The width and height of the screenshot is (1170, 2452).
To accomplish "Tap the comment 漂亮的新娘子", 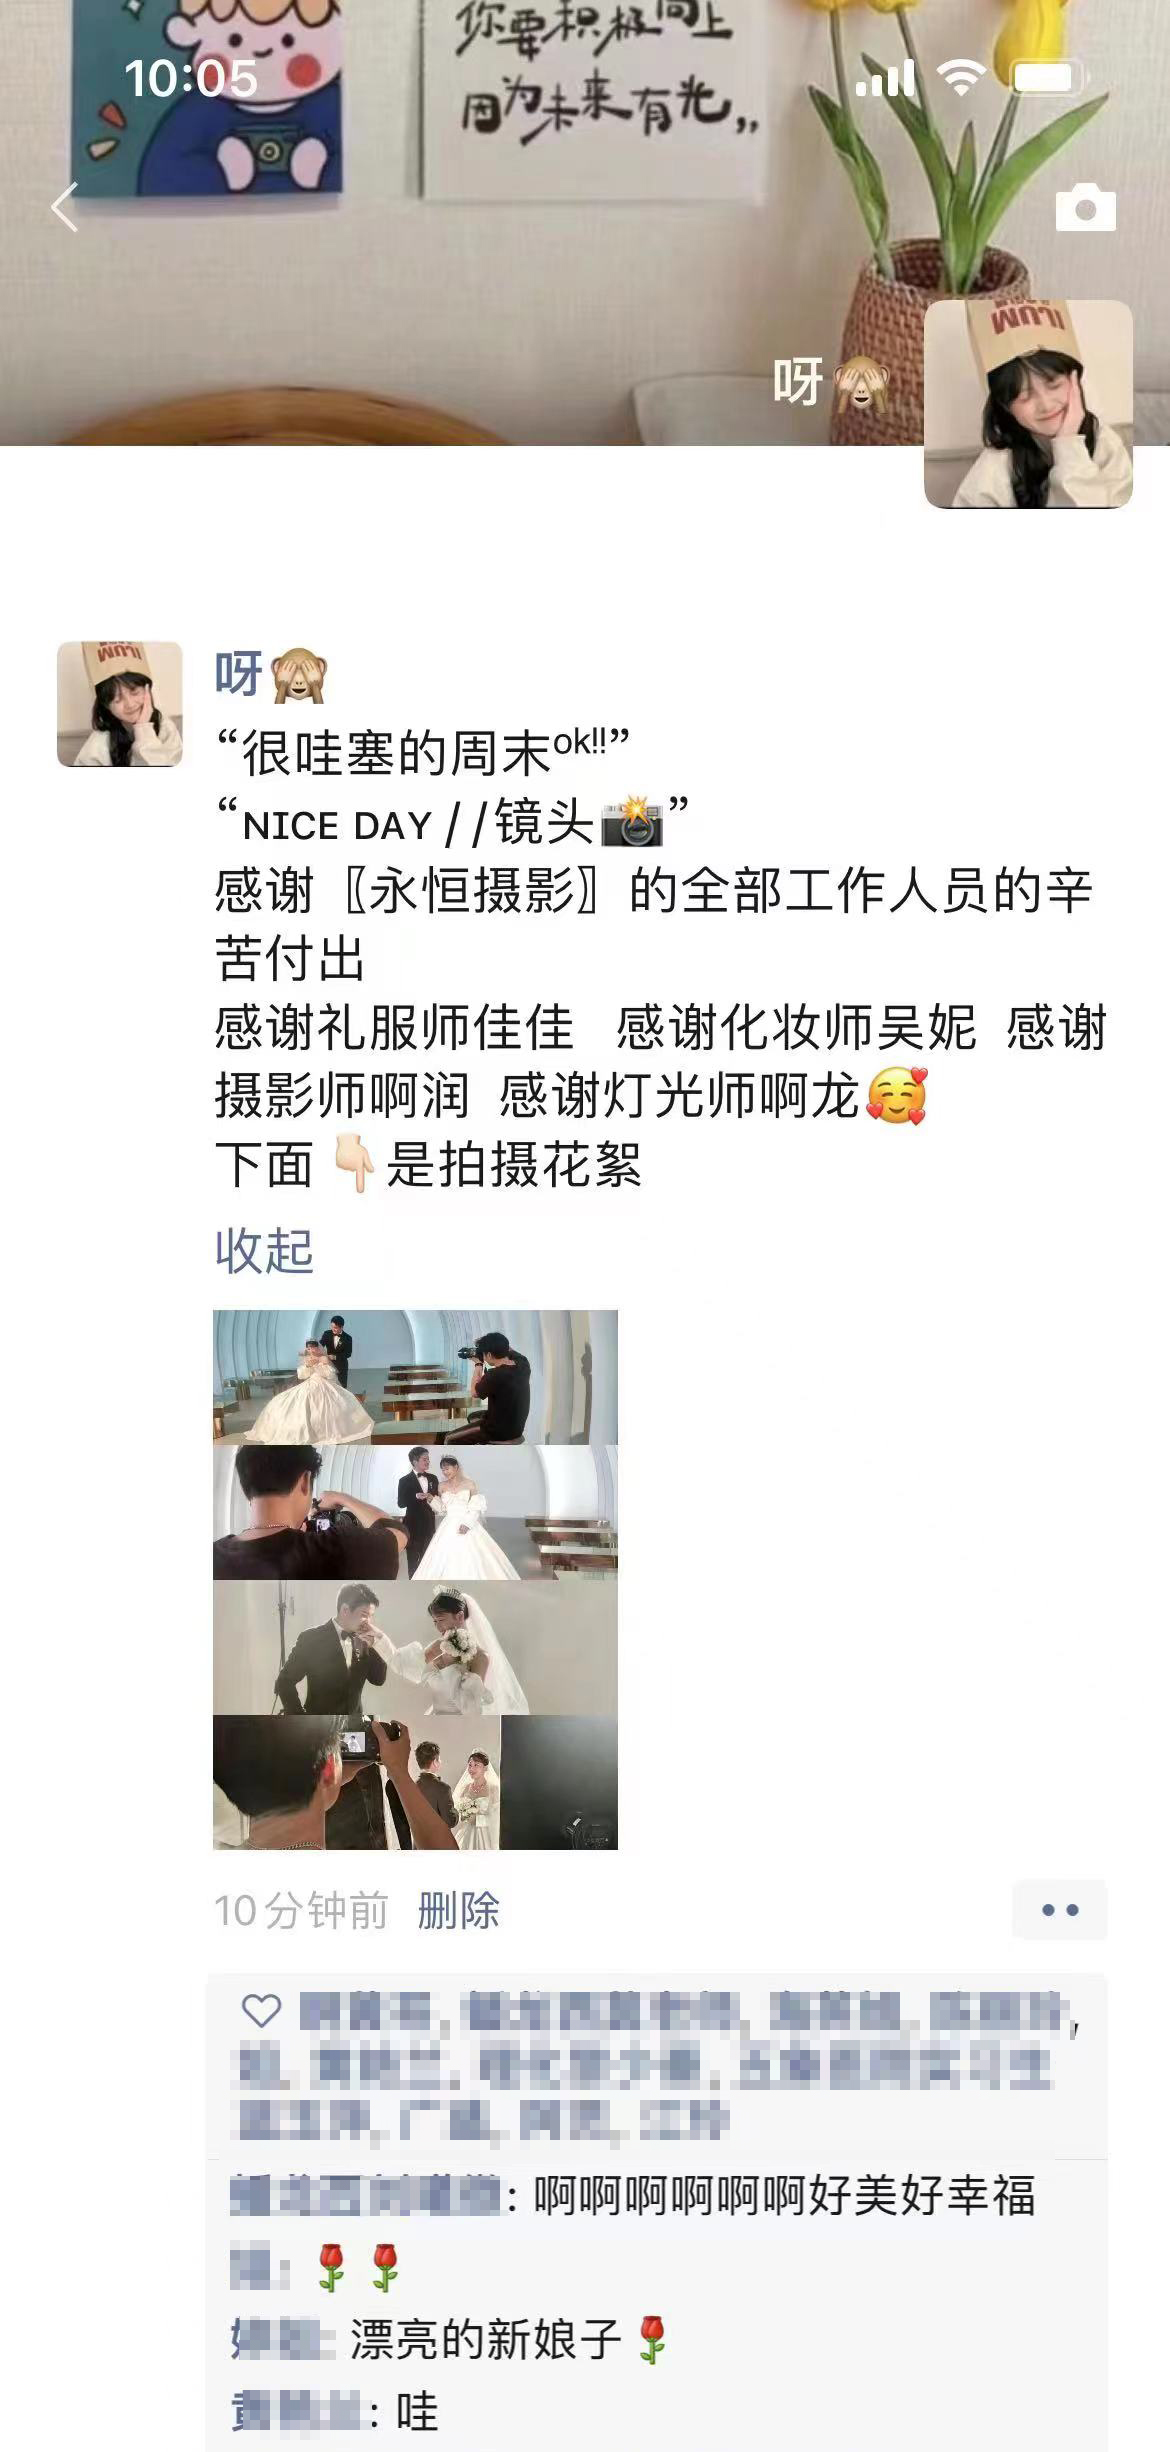I will 450,2339.
